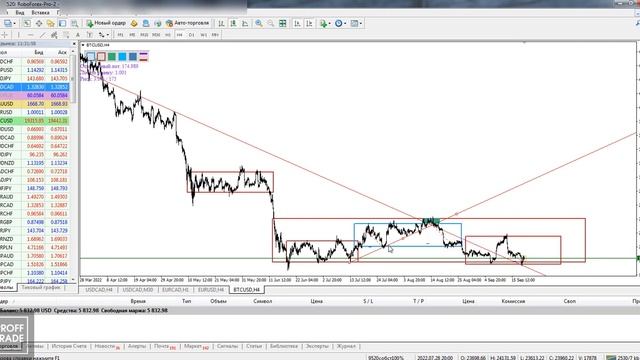Viewport: 640px width, 360px height.
Task: Select the M15 timeframe
Action: pos(144,35)
